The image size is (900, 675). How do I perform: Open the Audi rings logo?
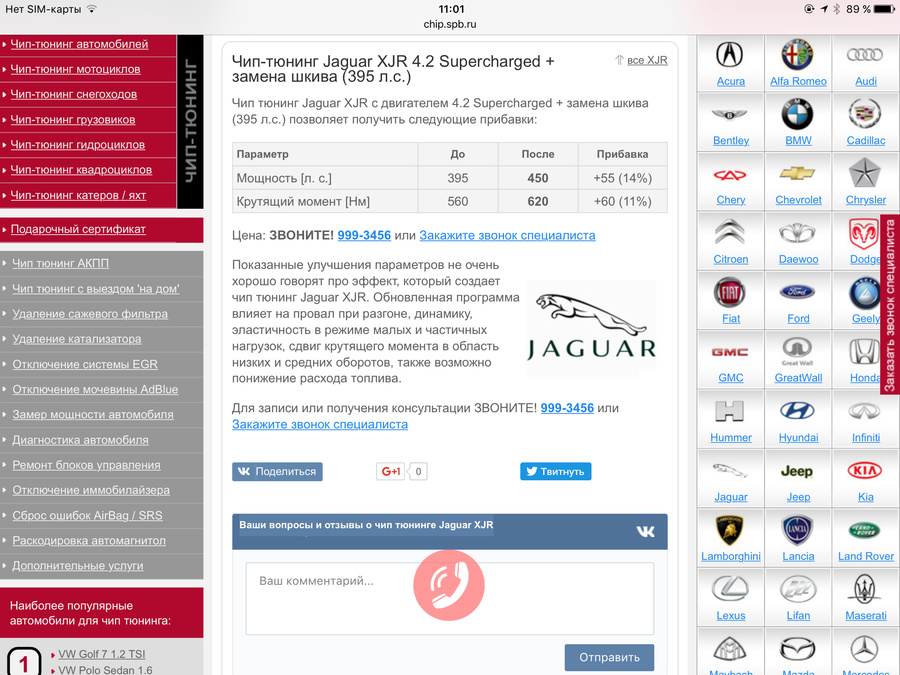pyautogui.click(x=865, y=55)
